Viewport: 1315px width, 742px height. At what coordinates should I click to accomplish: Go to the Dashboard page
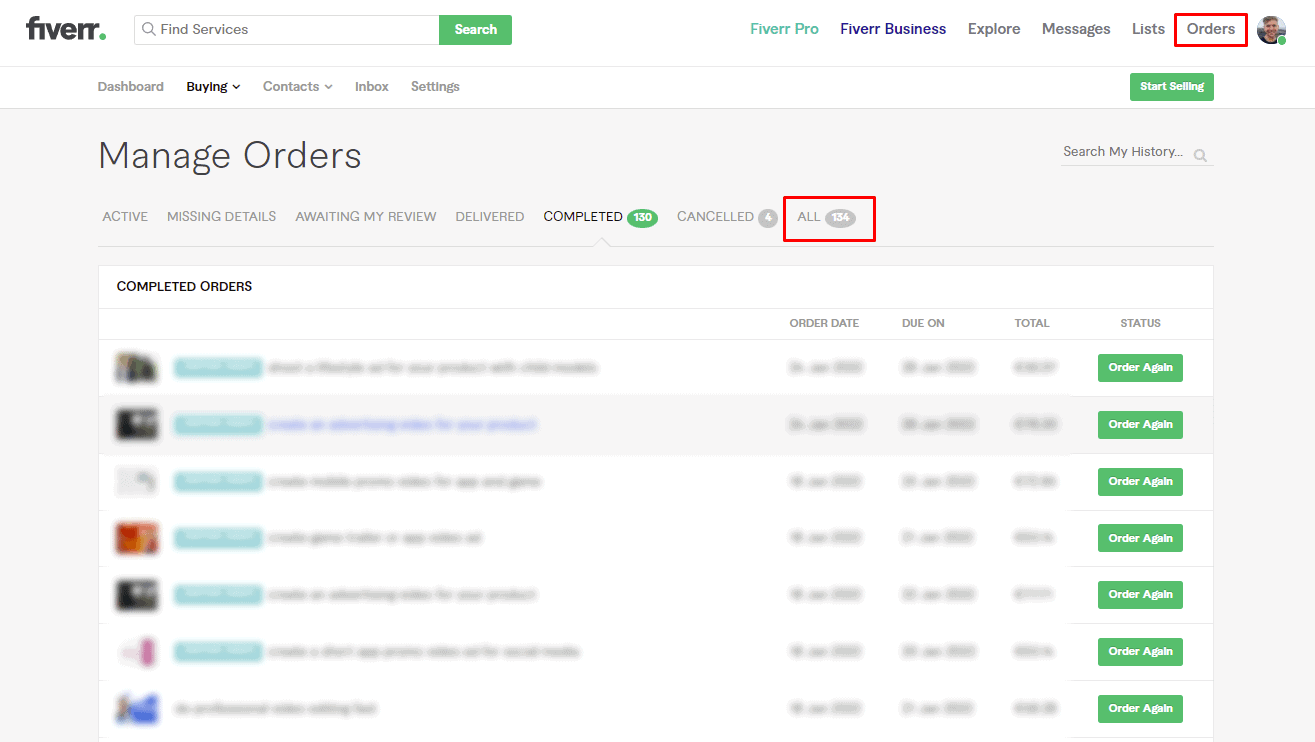131,87
